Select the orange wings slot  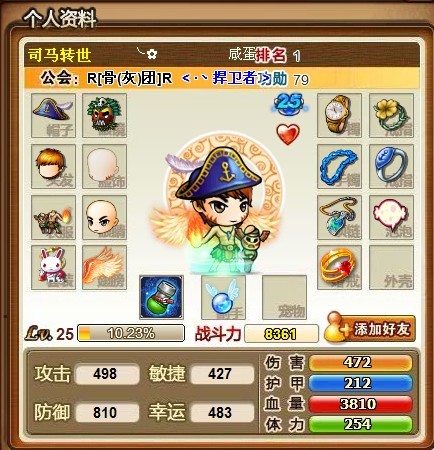(104, 267)
